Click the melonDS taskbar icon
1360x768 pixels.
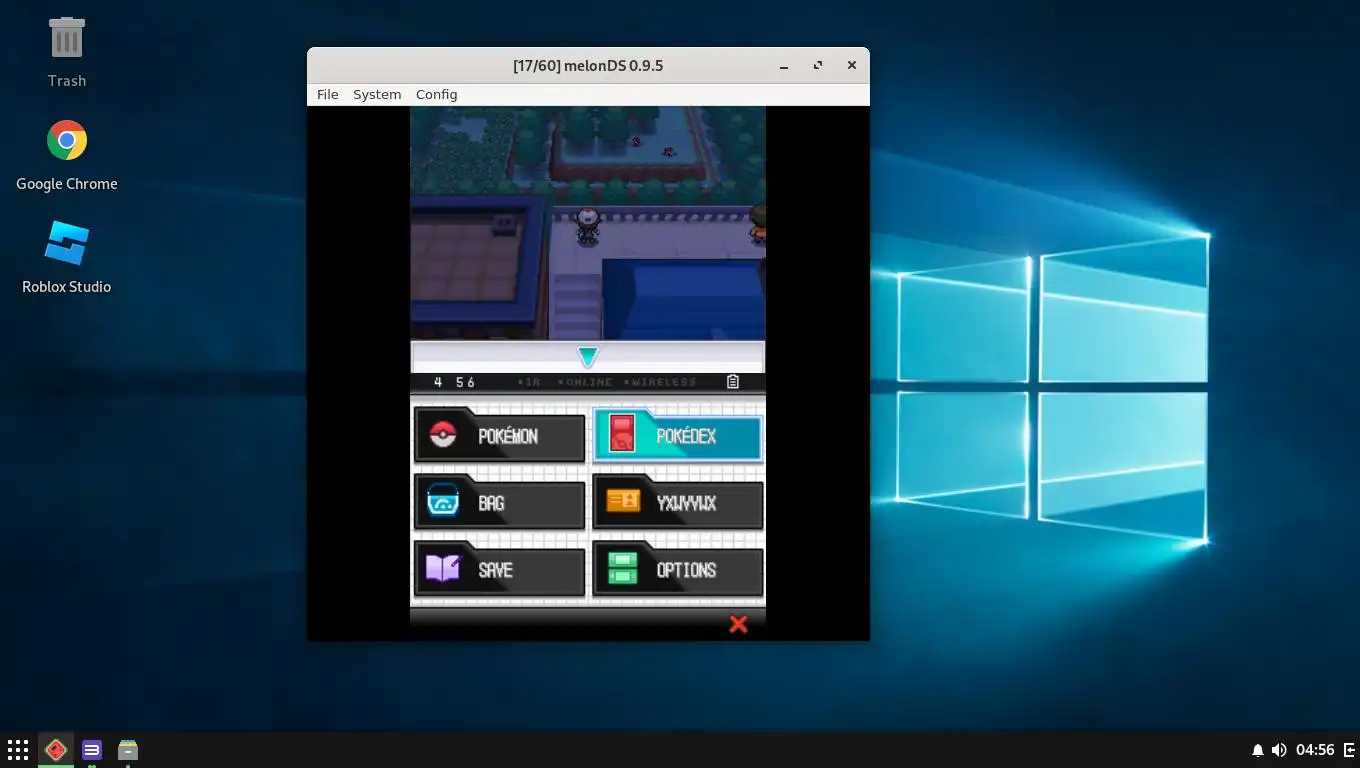(x=56, y=749)
